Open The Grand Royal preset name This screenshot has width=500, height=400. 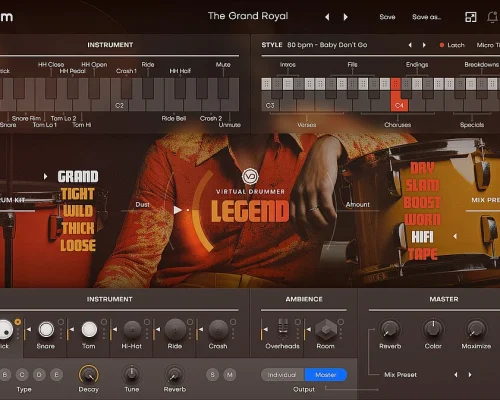tap(248, 16)
